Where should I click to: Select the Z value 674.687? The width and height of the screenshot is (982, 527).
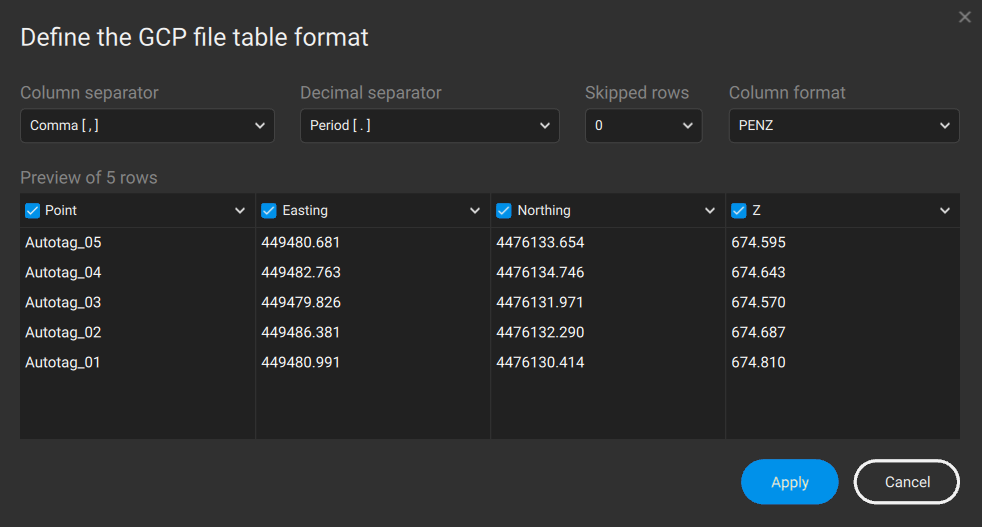coord(758,333)
